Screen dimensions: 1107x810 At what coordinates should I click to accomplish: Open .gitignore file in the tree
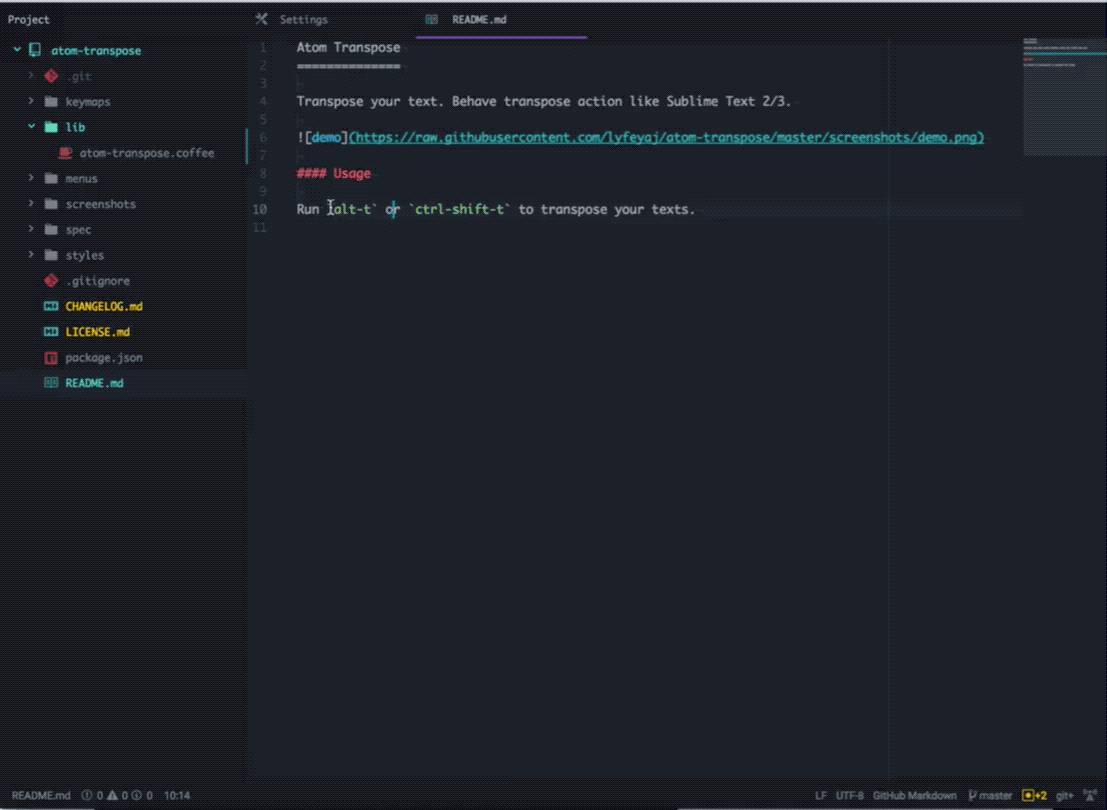(x=97, y=280)
